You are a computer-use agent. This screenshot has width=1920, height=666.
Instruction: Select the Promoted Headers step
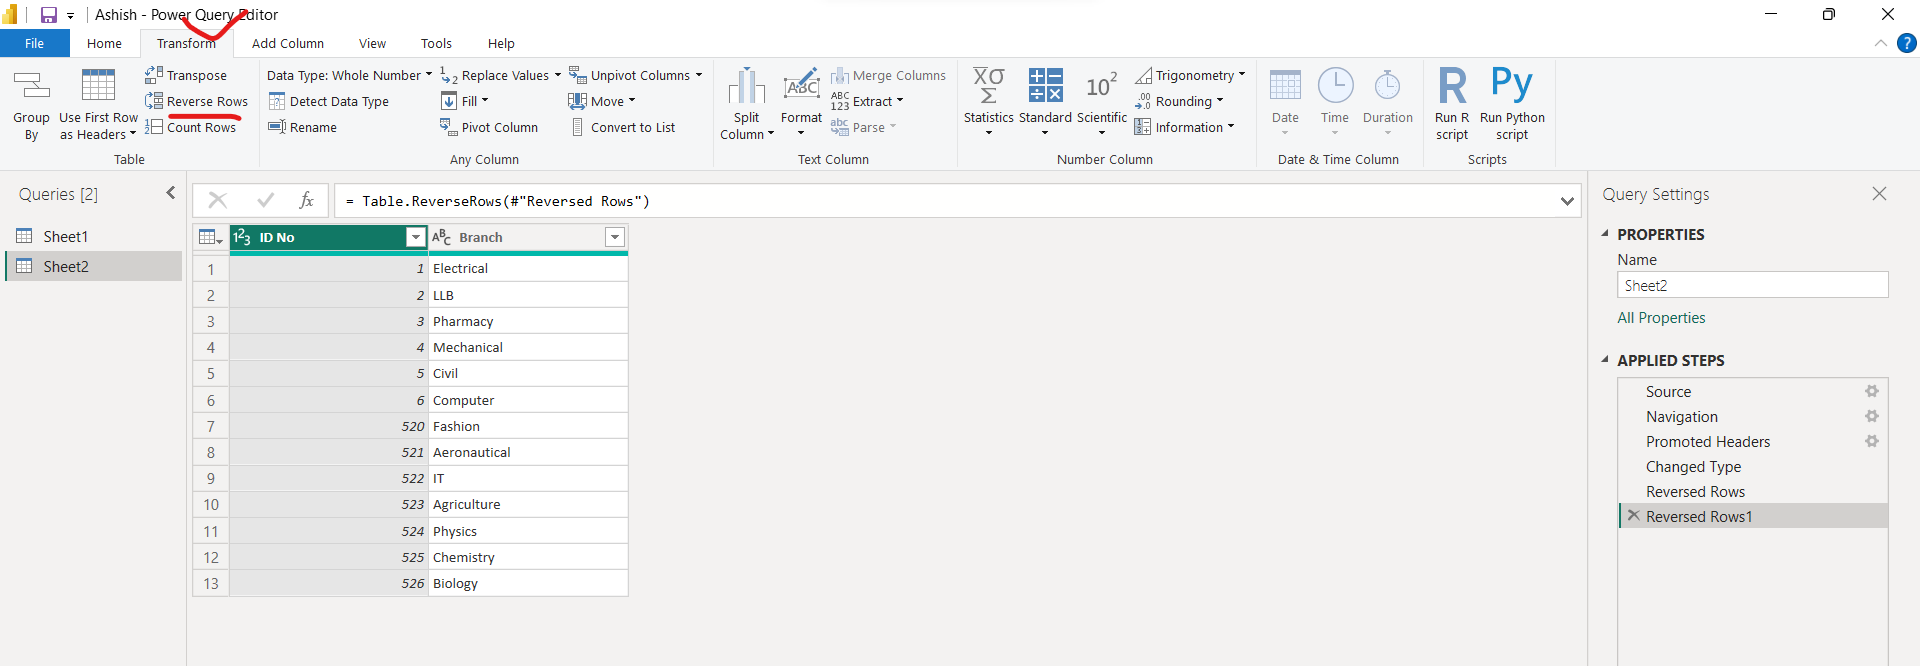[x=1707, y=442]
